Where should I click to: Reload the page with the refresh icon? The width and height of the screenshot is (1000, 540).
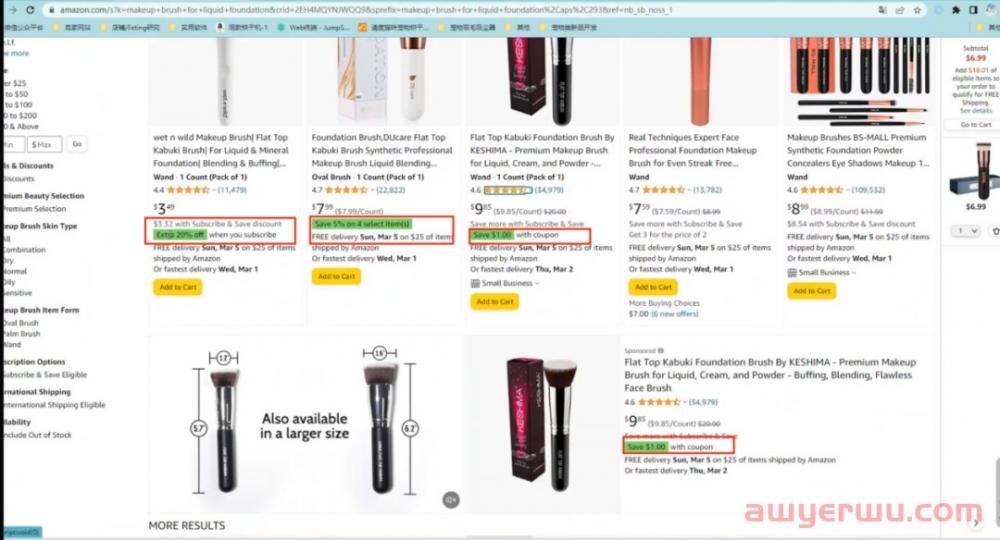[x=29, y=10]
